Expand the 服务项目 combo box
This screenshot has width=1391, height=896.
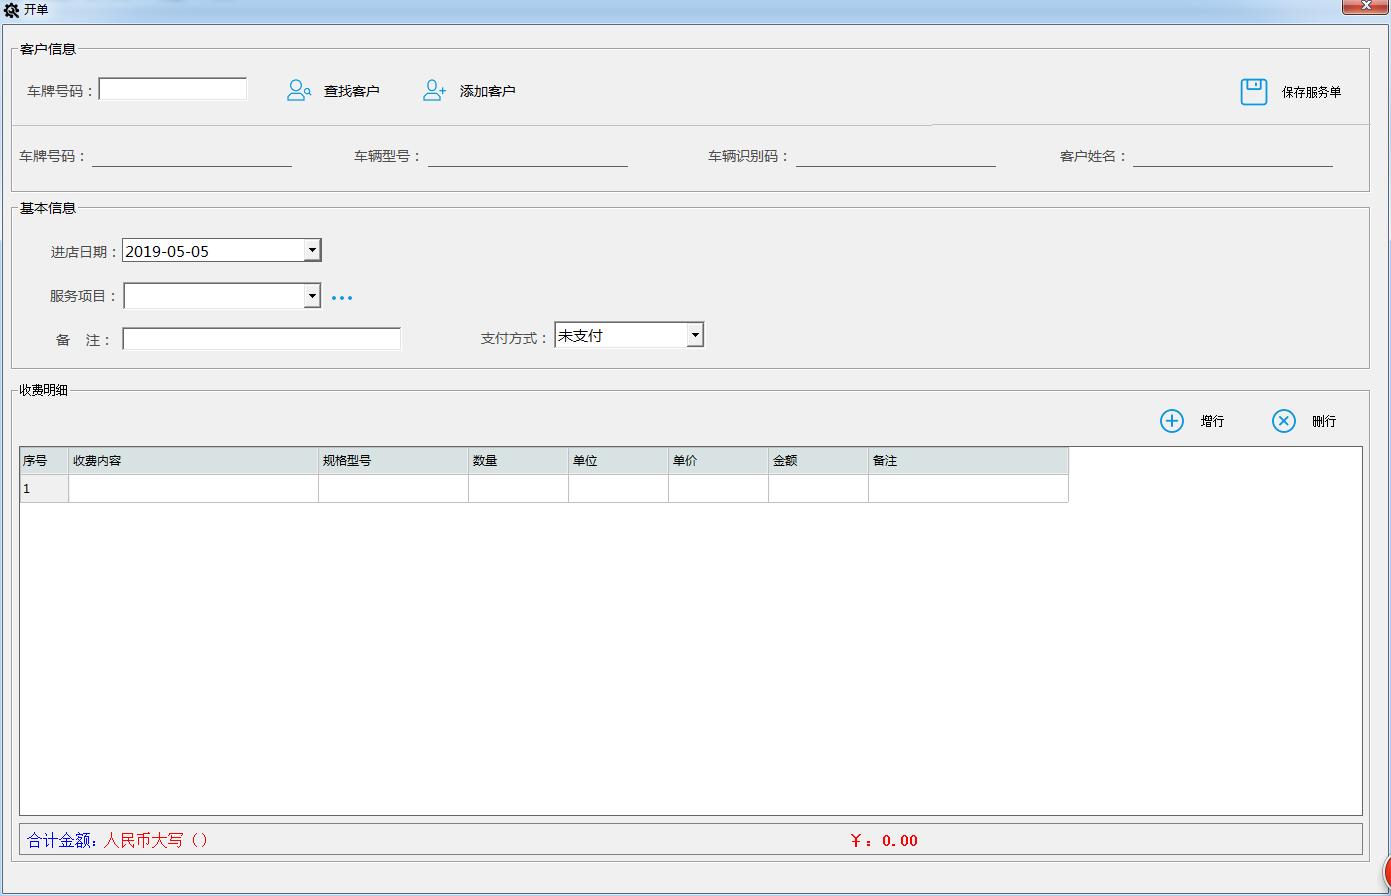[311, 296]
